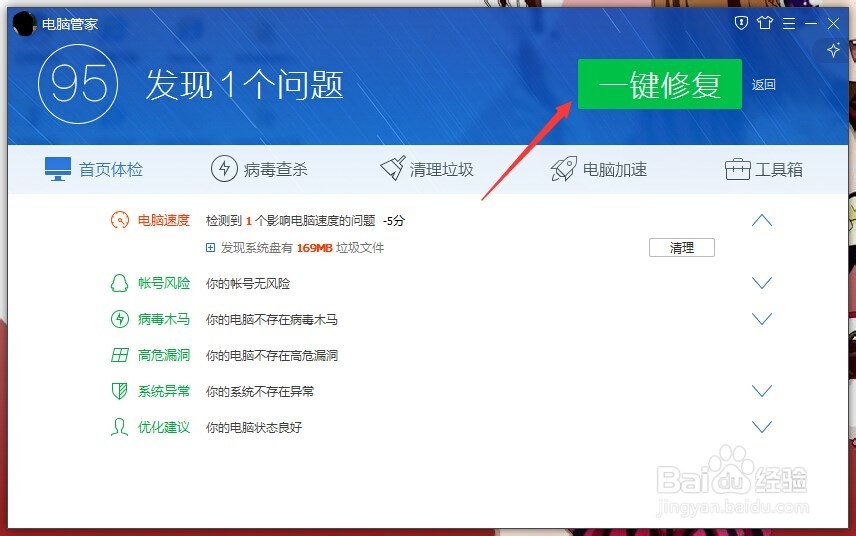Image resolution: width=856 pixels, height=536 pixels.
Task: Click the toolbox icon for 工具箱
Action: (738, 169)
